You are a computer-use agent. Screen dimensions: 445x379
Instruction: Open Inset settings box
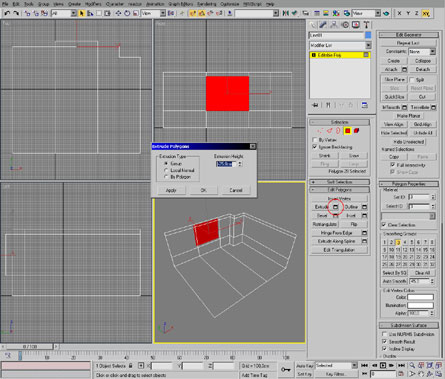point(365,216)
